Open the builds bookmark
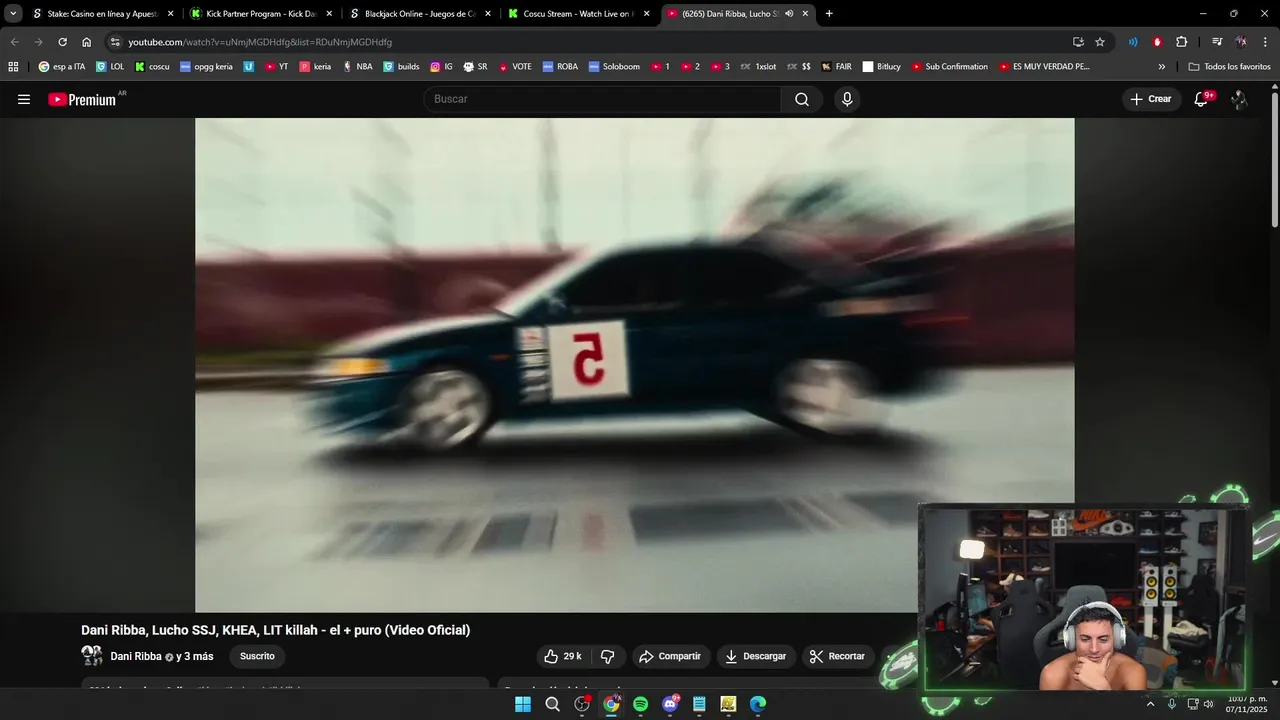The image size is (1280, 720). 401,67
